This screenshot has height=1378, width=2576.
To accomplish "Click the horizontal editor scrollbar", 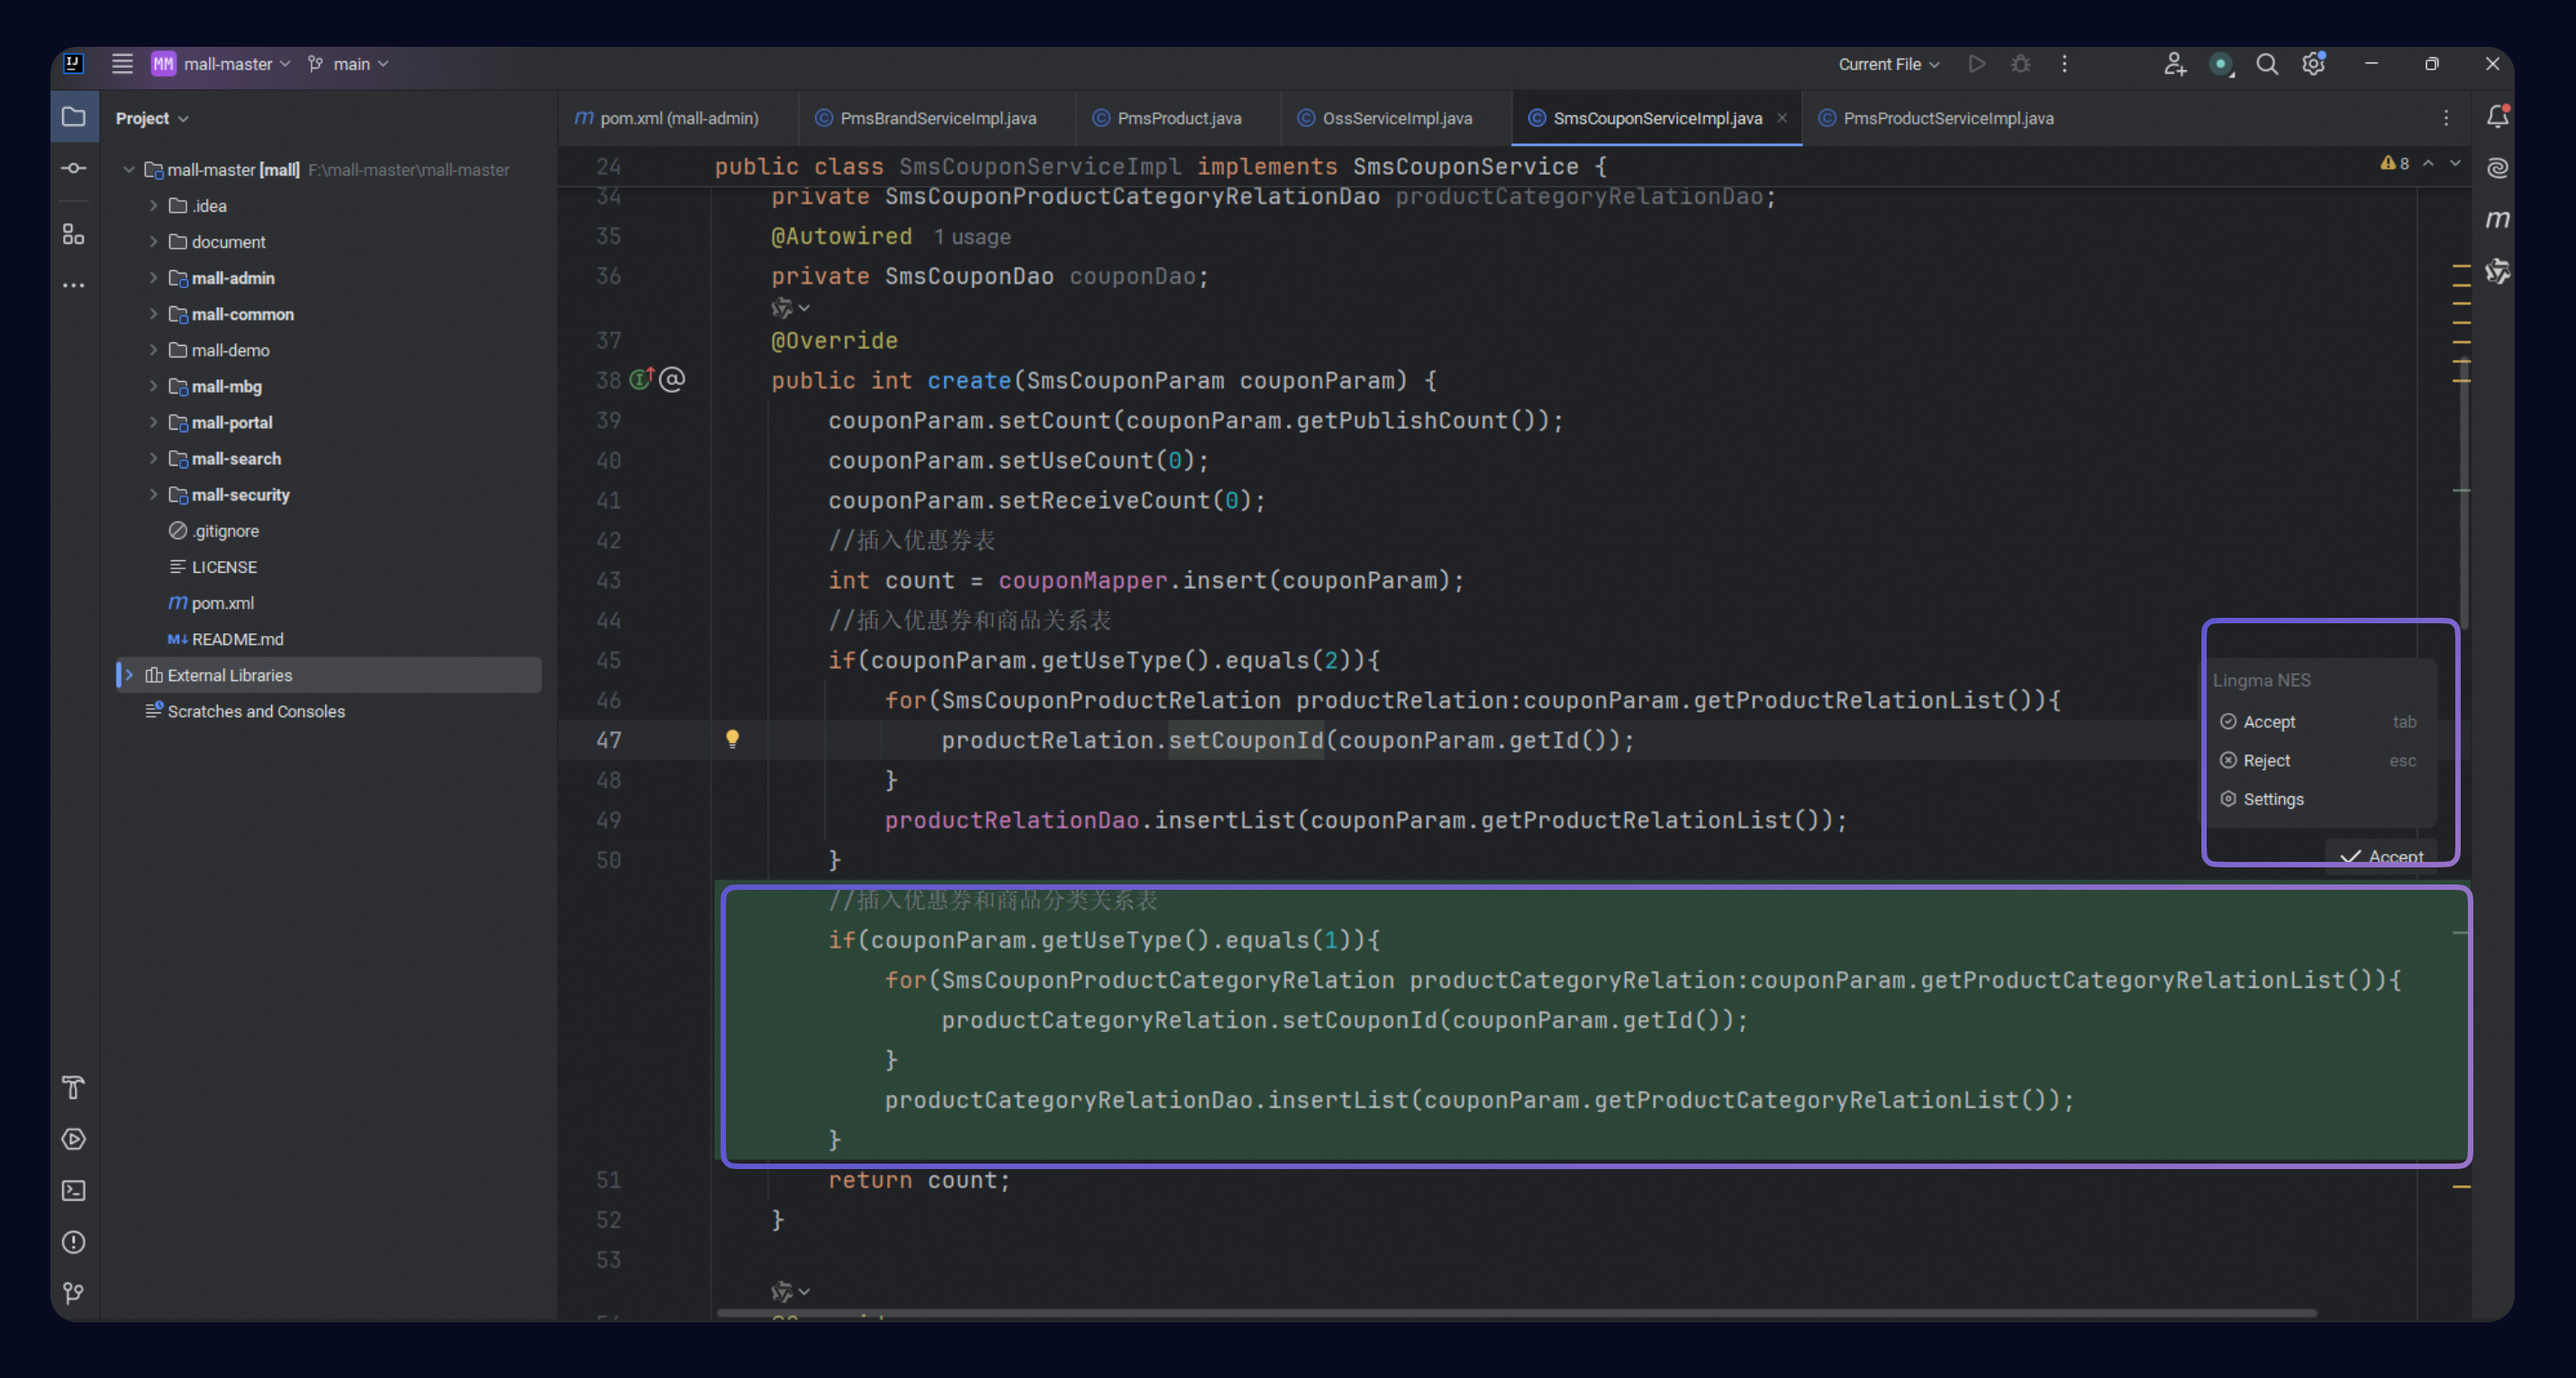I will point(1515,1313).
